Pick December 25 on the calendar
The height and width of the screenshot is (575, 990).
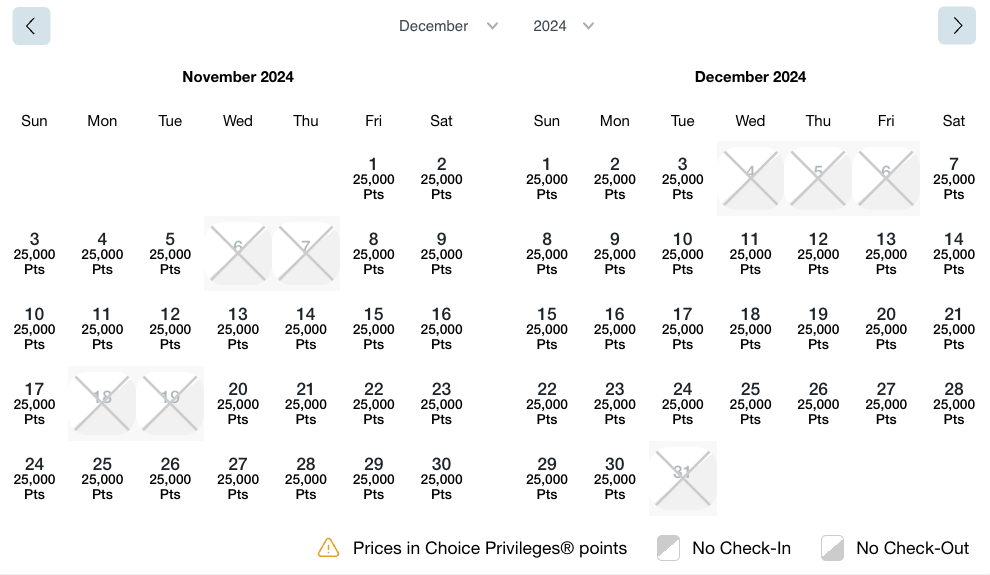tap(750, 404)
